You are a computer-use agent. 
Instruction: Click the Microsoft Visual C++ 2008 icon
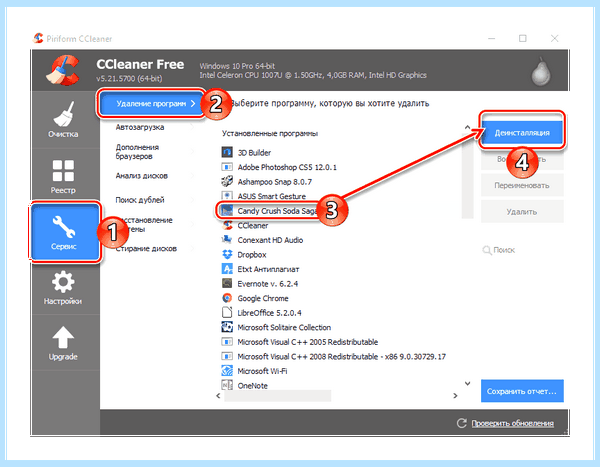click(227, 356)
